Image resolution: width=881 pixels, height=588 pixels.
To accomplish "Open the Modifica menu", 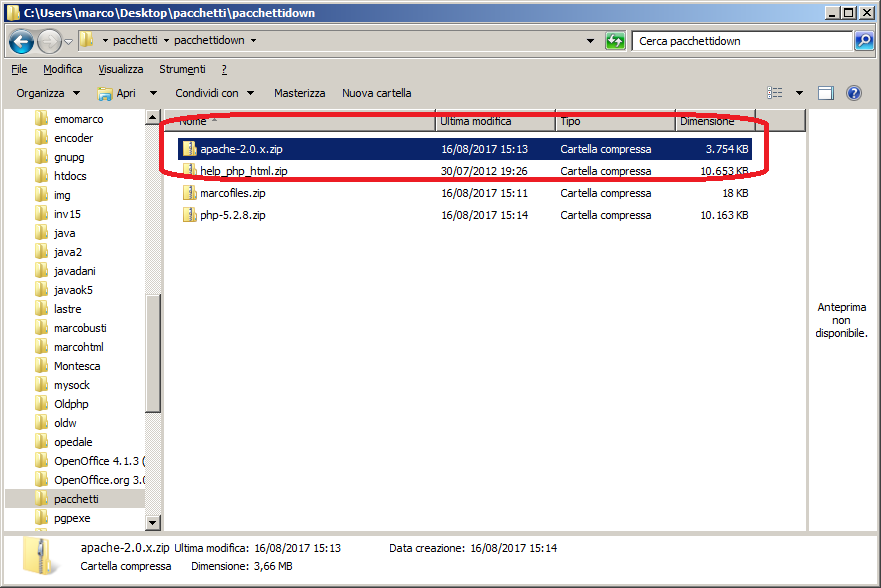I will [x=63, y=69].
